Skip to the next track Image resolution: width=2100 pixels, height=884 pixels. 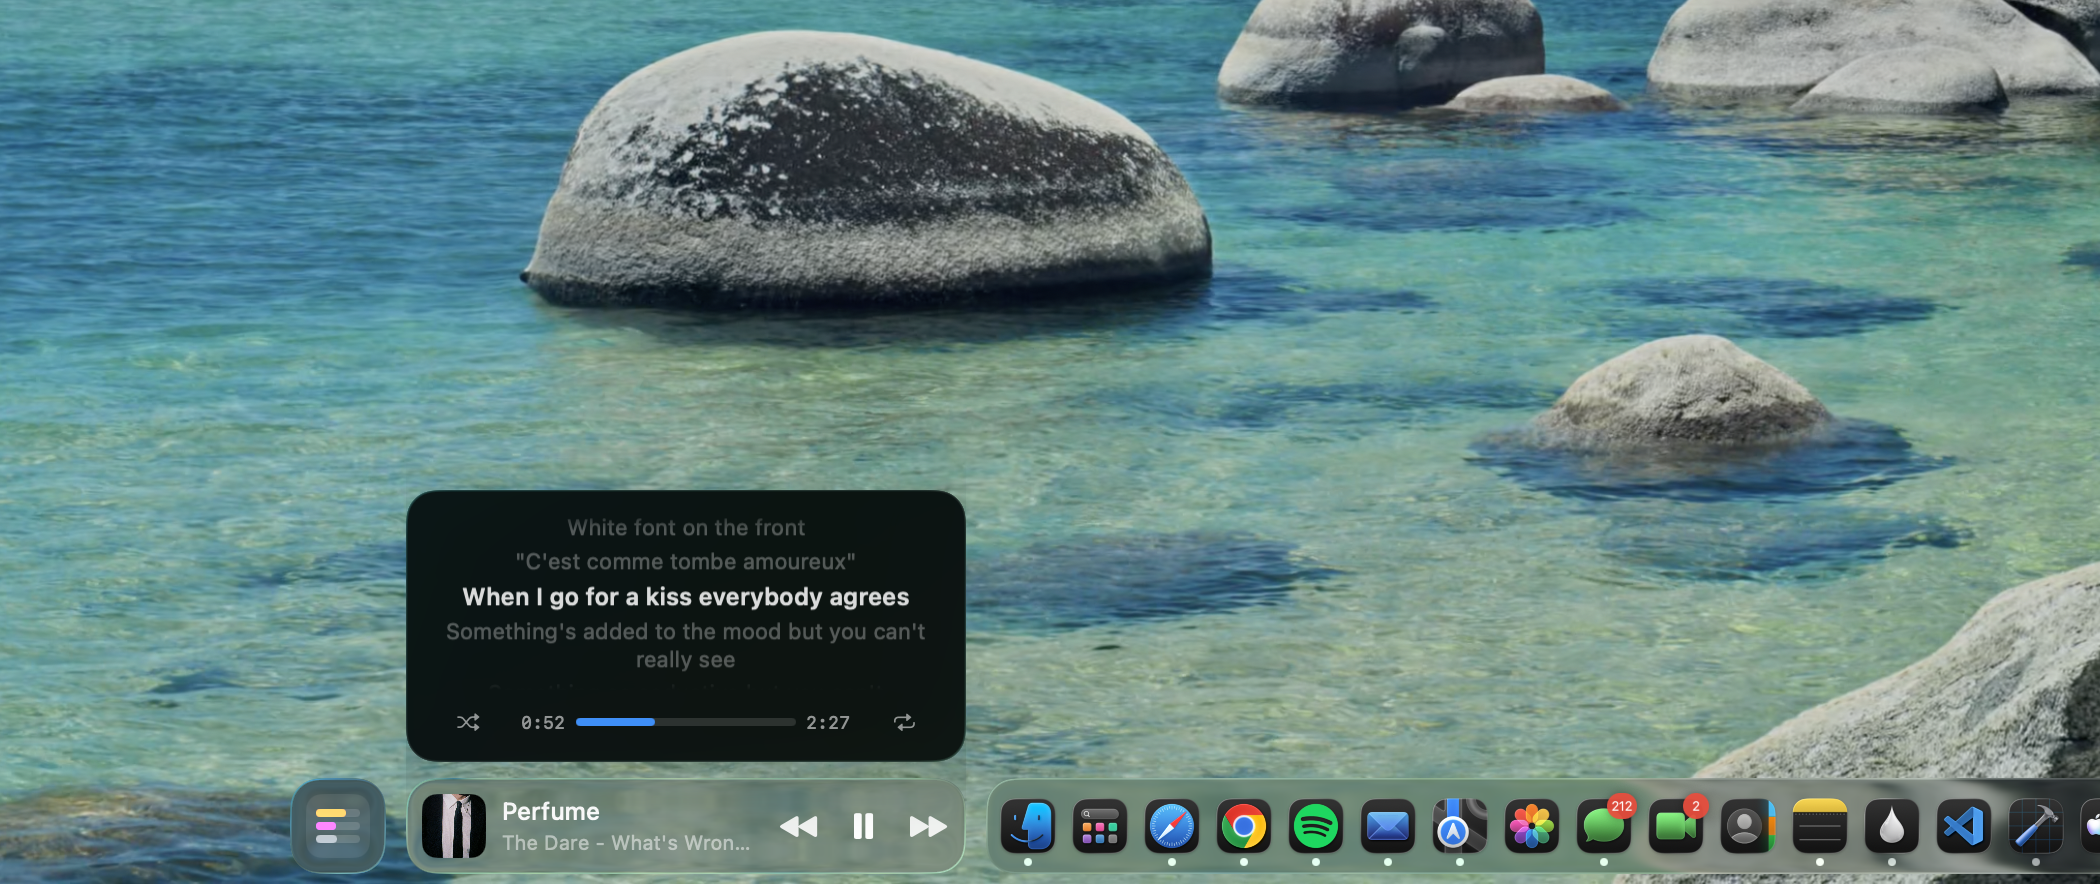927,826
